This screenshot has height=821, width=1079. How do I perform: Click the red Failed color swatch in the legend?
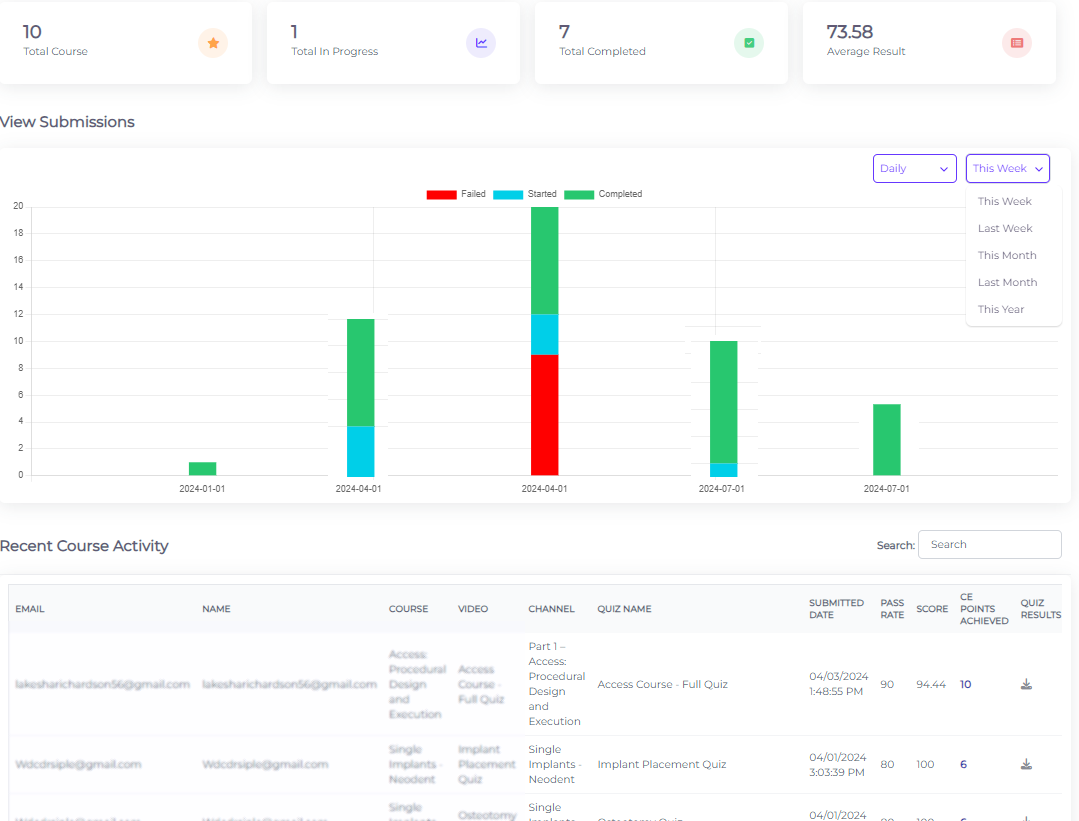(442, 193)
